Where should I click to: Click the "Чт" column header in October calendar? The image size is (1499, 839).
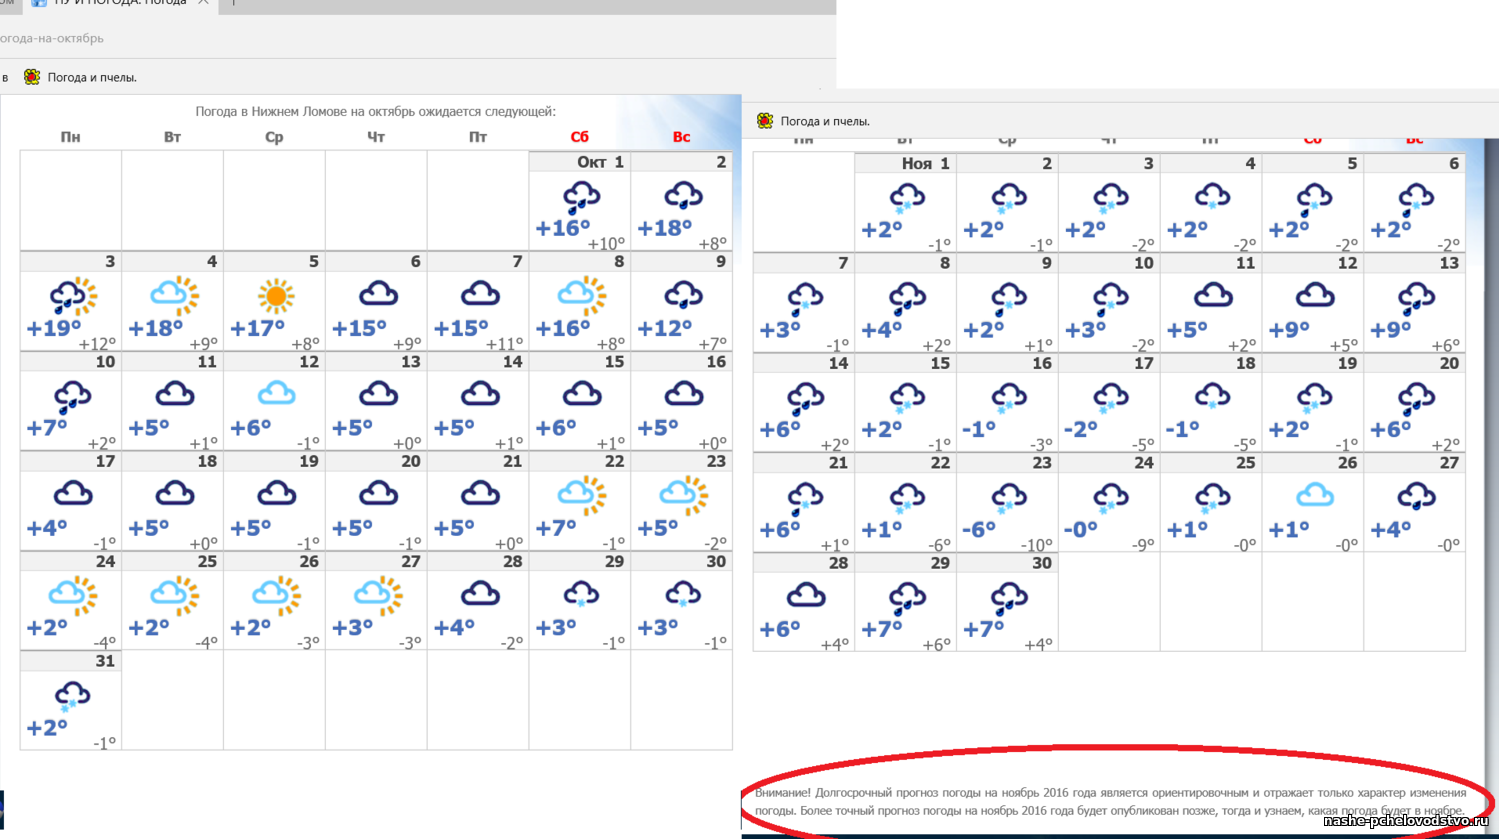pyautogui.click(x=376, y=137)
